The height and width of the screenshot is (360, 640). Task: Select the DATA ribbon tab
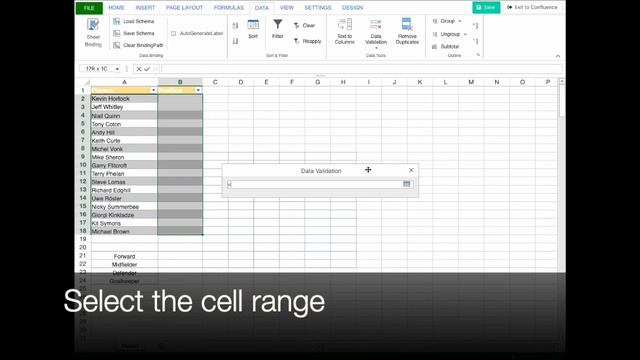[x=262, y=8]
